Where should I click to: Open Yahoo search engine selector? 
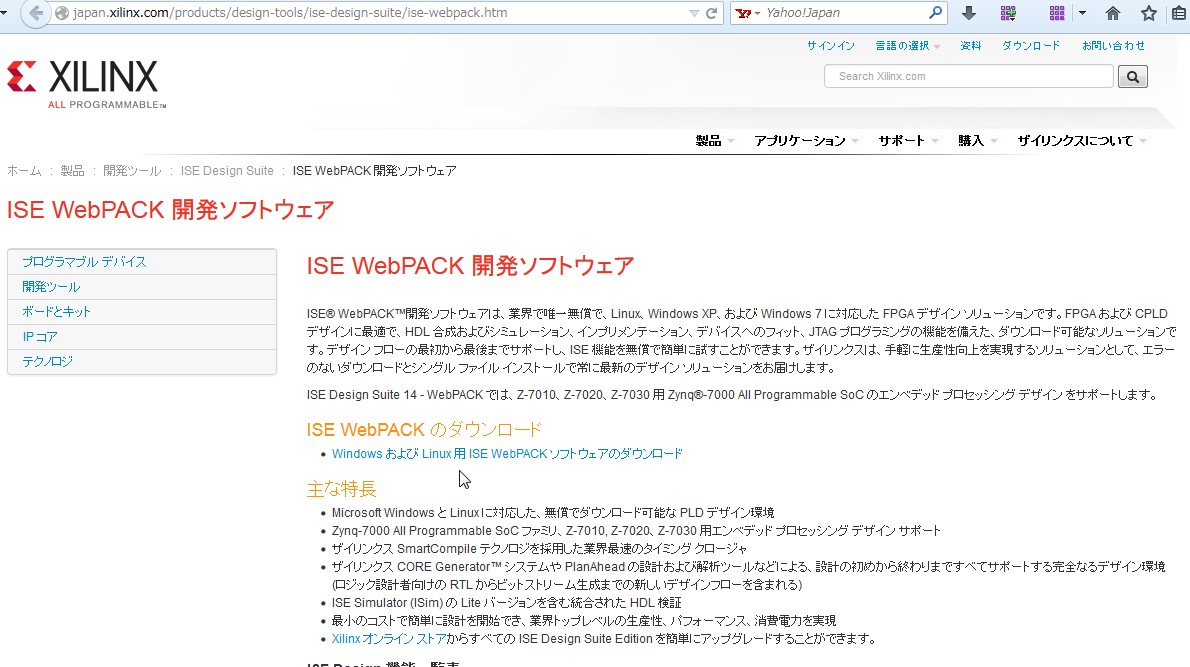coord(748,13)
